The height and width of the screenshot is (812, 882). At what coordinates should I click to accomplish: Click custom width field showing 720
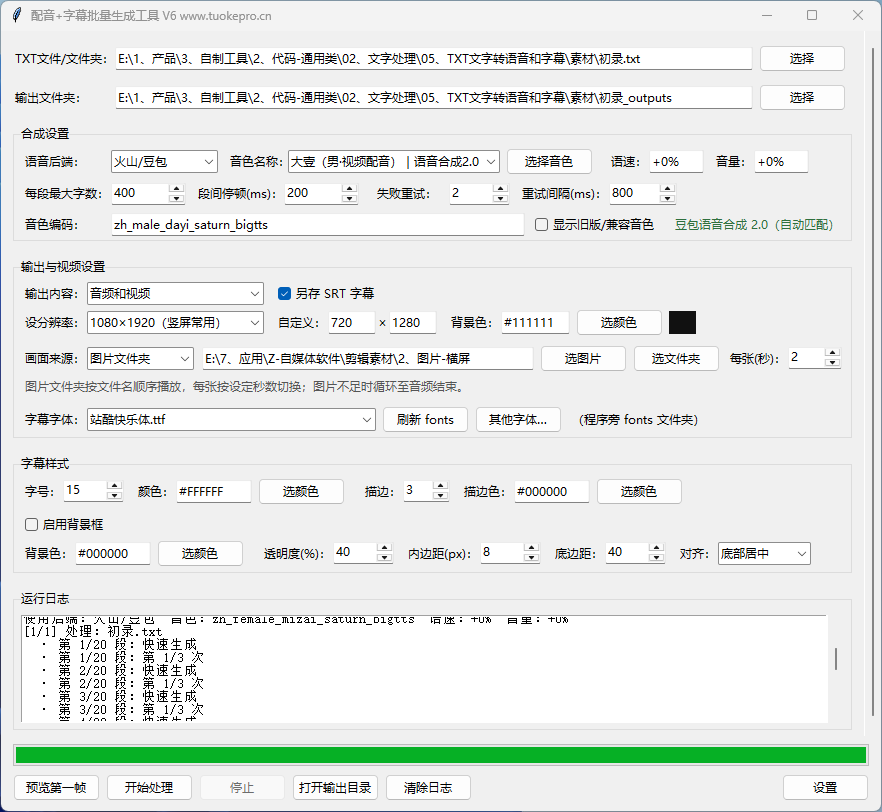coord(352,323)
